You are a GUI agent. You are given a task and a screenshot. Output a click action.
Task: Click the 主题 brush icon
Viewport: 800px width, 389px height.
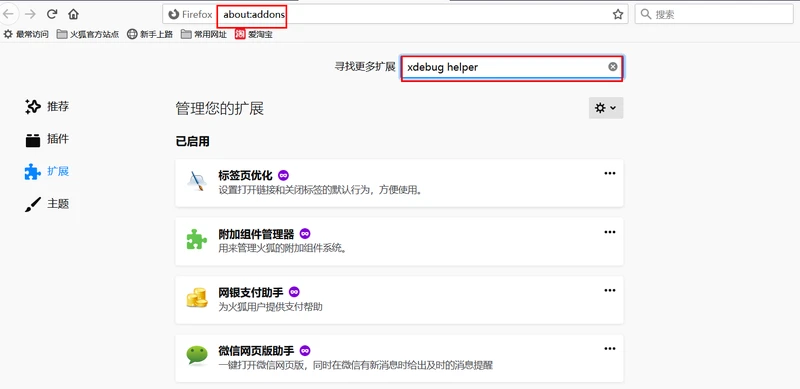(x=33, y=205)
